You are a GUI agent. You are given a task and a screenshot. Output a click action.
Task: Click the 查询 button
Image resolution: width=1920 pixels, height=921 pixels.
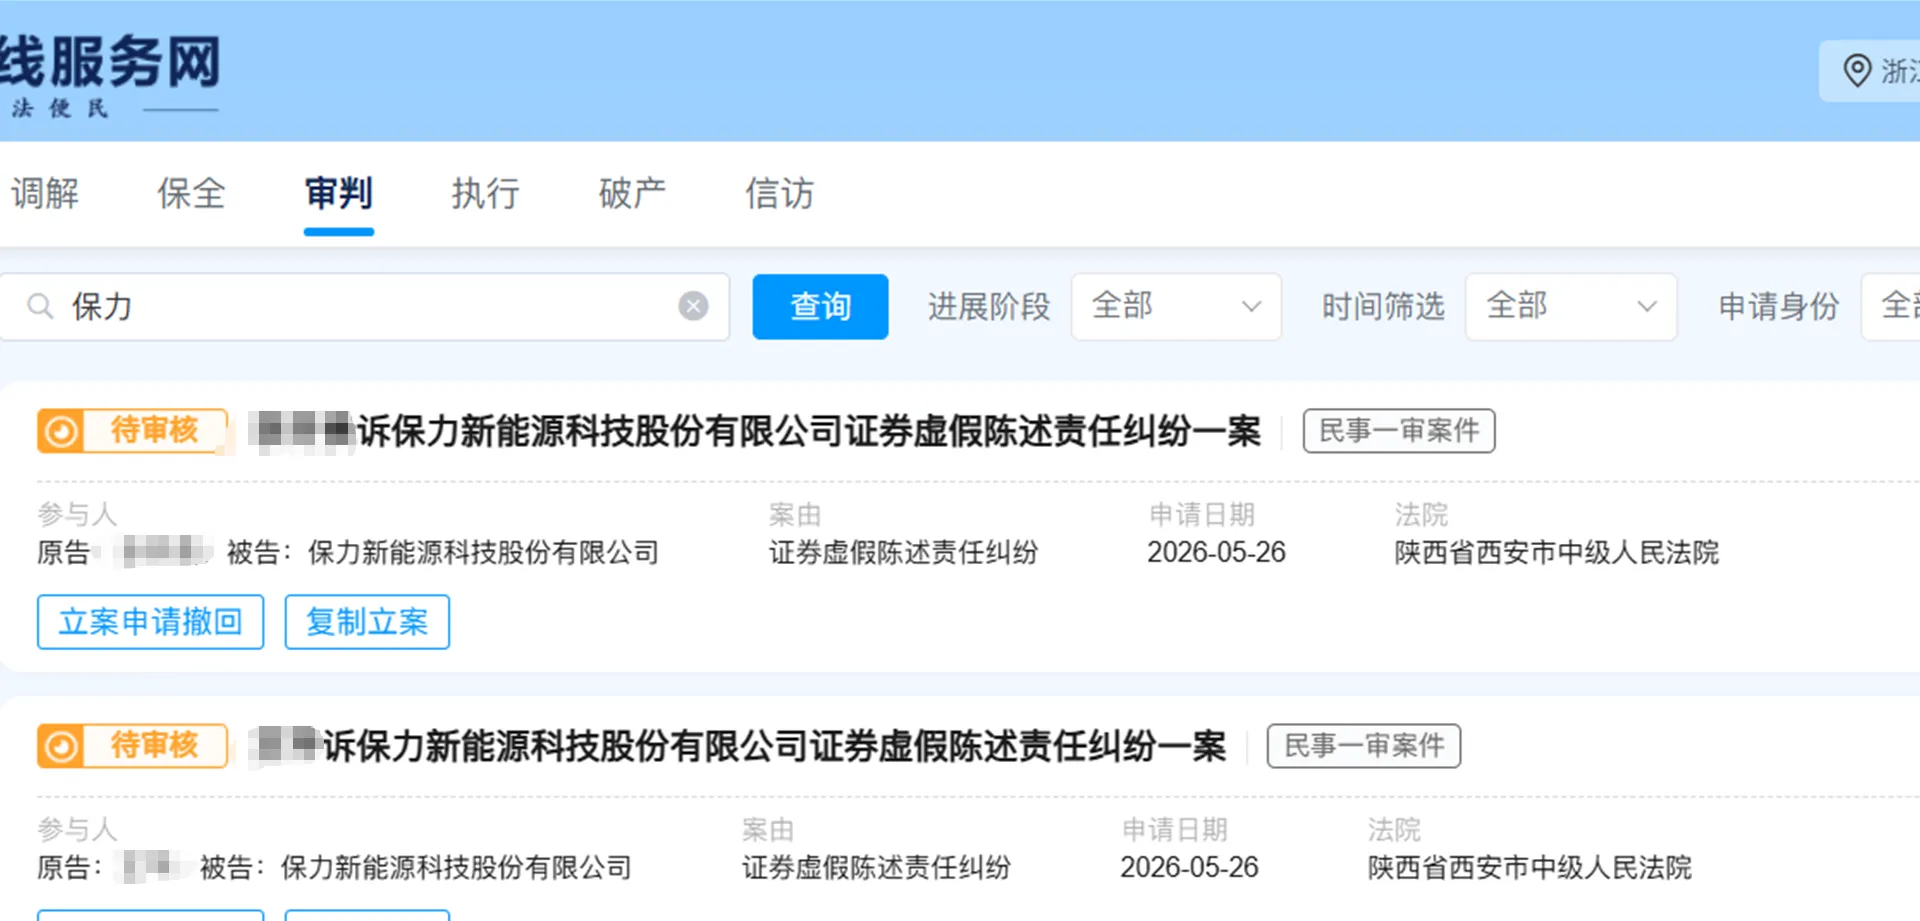820,306
